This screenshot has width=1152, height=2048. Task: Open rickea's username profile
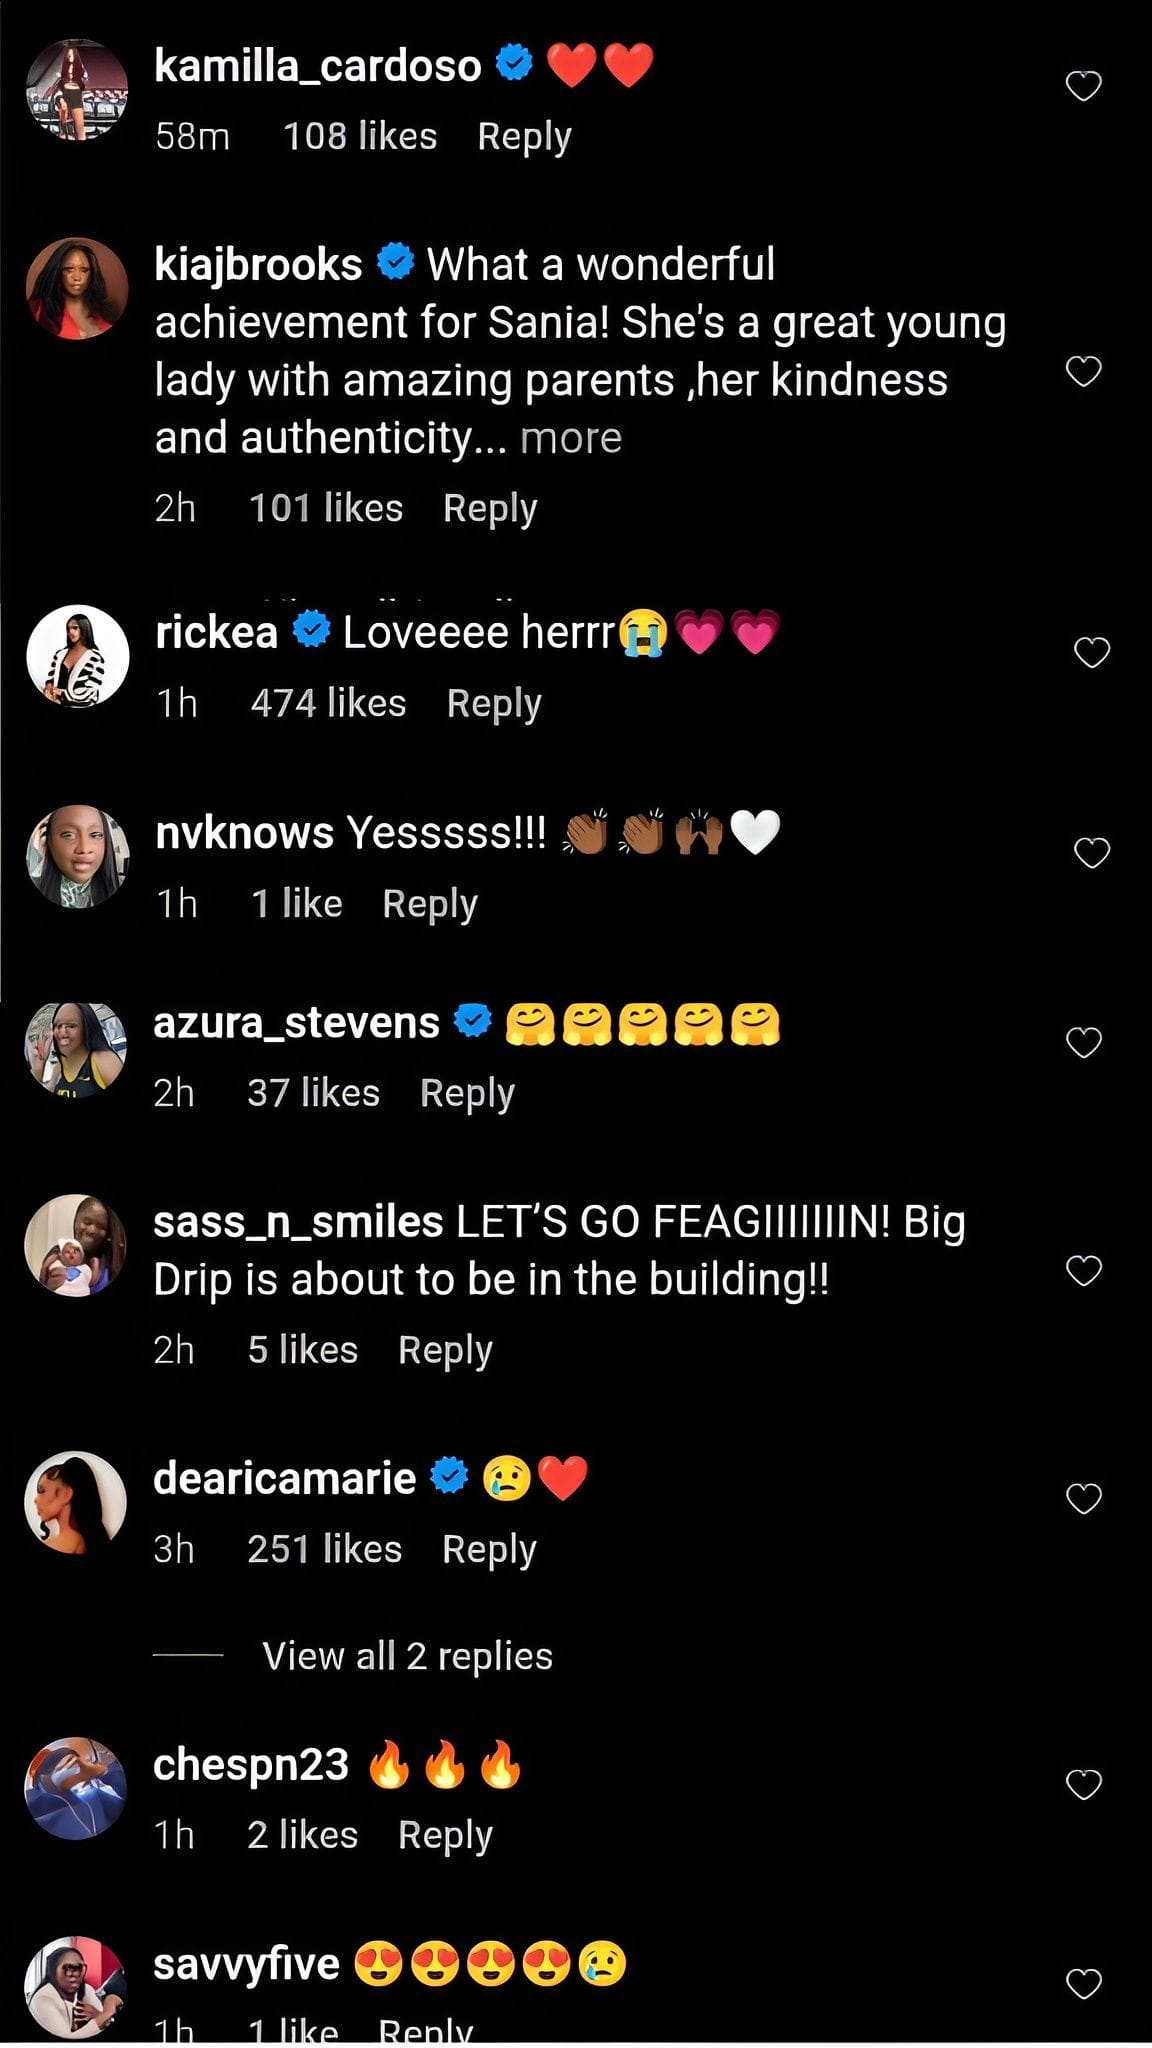(215, 630)
